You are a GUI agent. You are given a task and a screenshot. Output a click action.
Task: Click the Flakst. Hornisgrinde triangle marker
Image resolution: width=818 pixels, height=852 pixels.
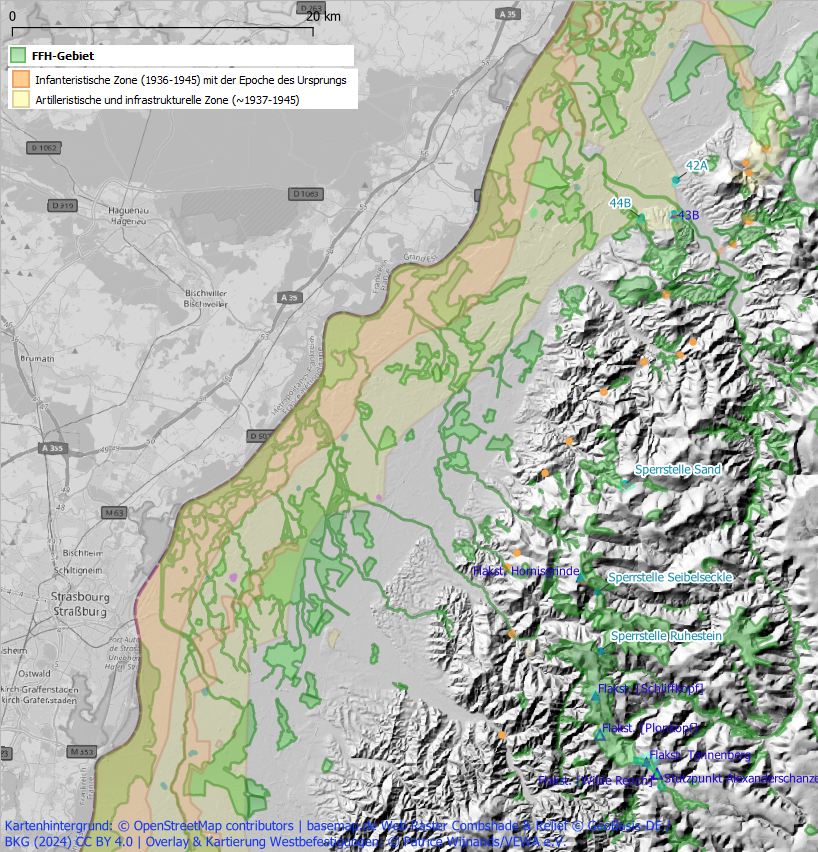[x=580, y=579]
